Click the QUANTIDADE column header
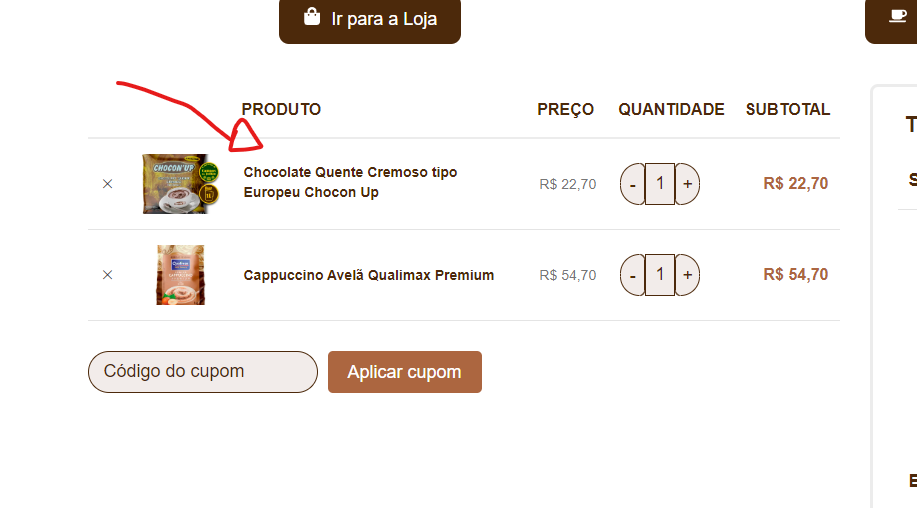 coord(671,109)
